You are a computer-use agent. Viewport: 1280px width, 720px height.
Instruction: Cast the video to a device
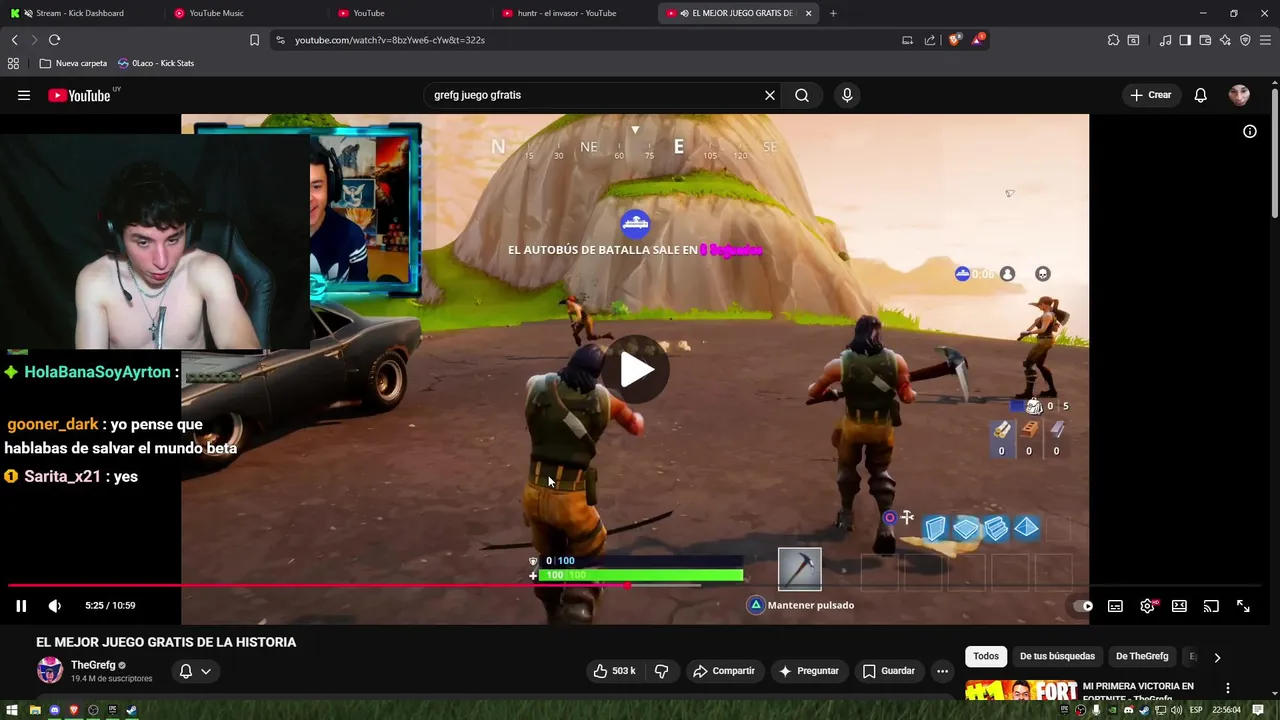point(1211,605)
